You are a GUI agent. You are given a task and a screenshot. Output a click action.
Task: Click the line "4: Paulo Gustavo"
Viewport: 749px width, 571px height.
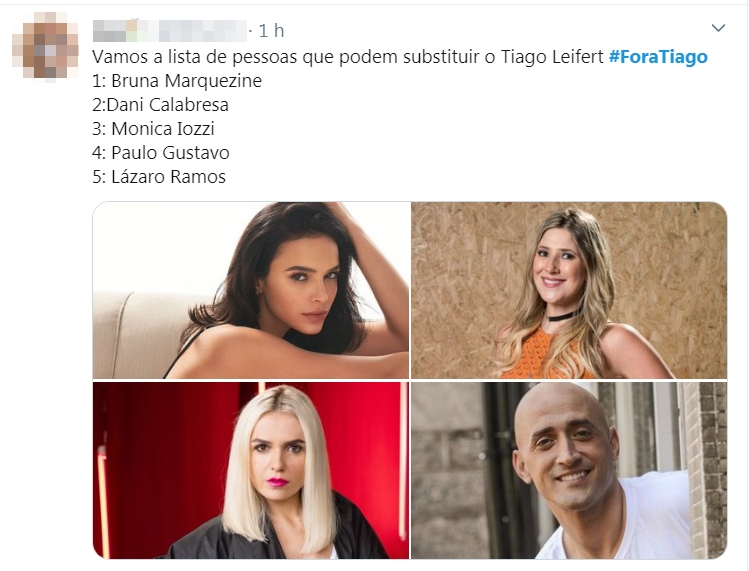coord(161,153)
